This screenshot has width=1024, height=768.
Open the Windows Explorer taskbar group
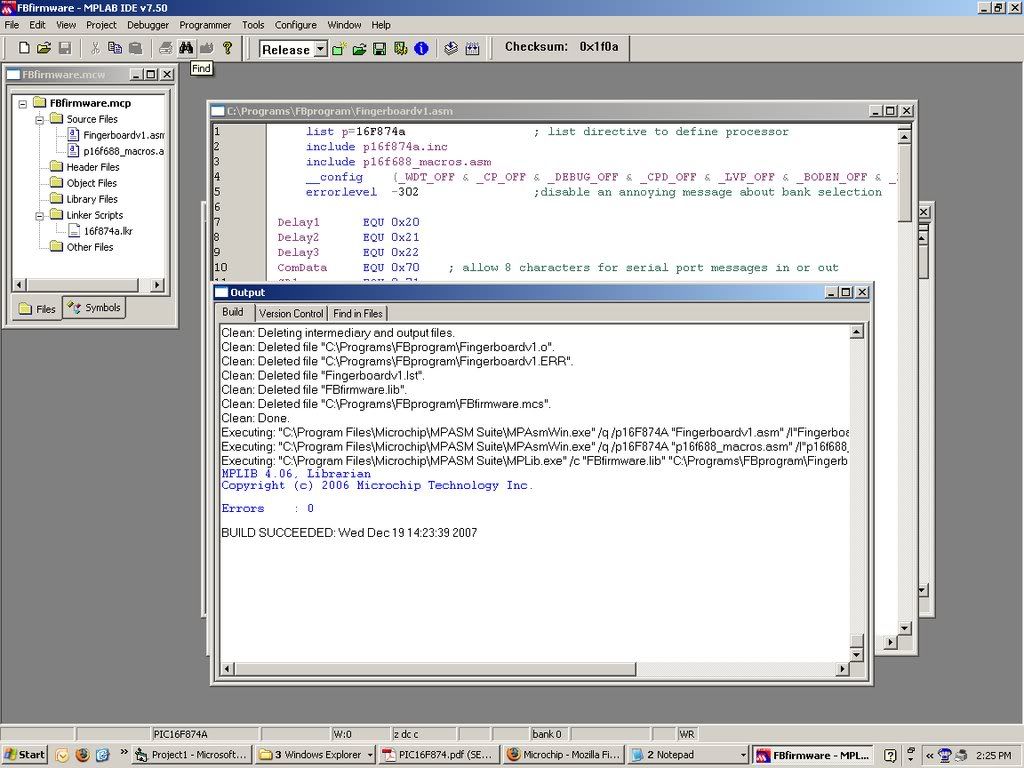315,755
